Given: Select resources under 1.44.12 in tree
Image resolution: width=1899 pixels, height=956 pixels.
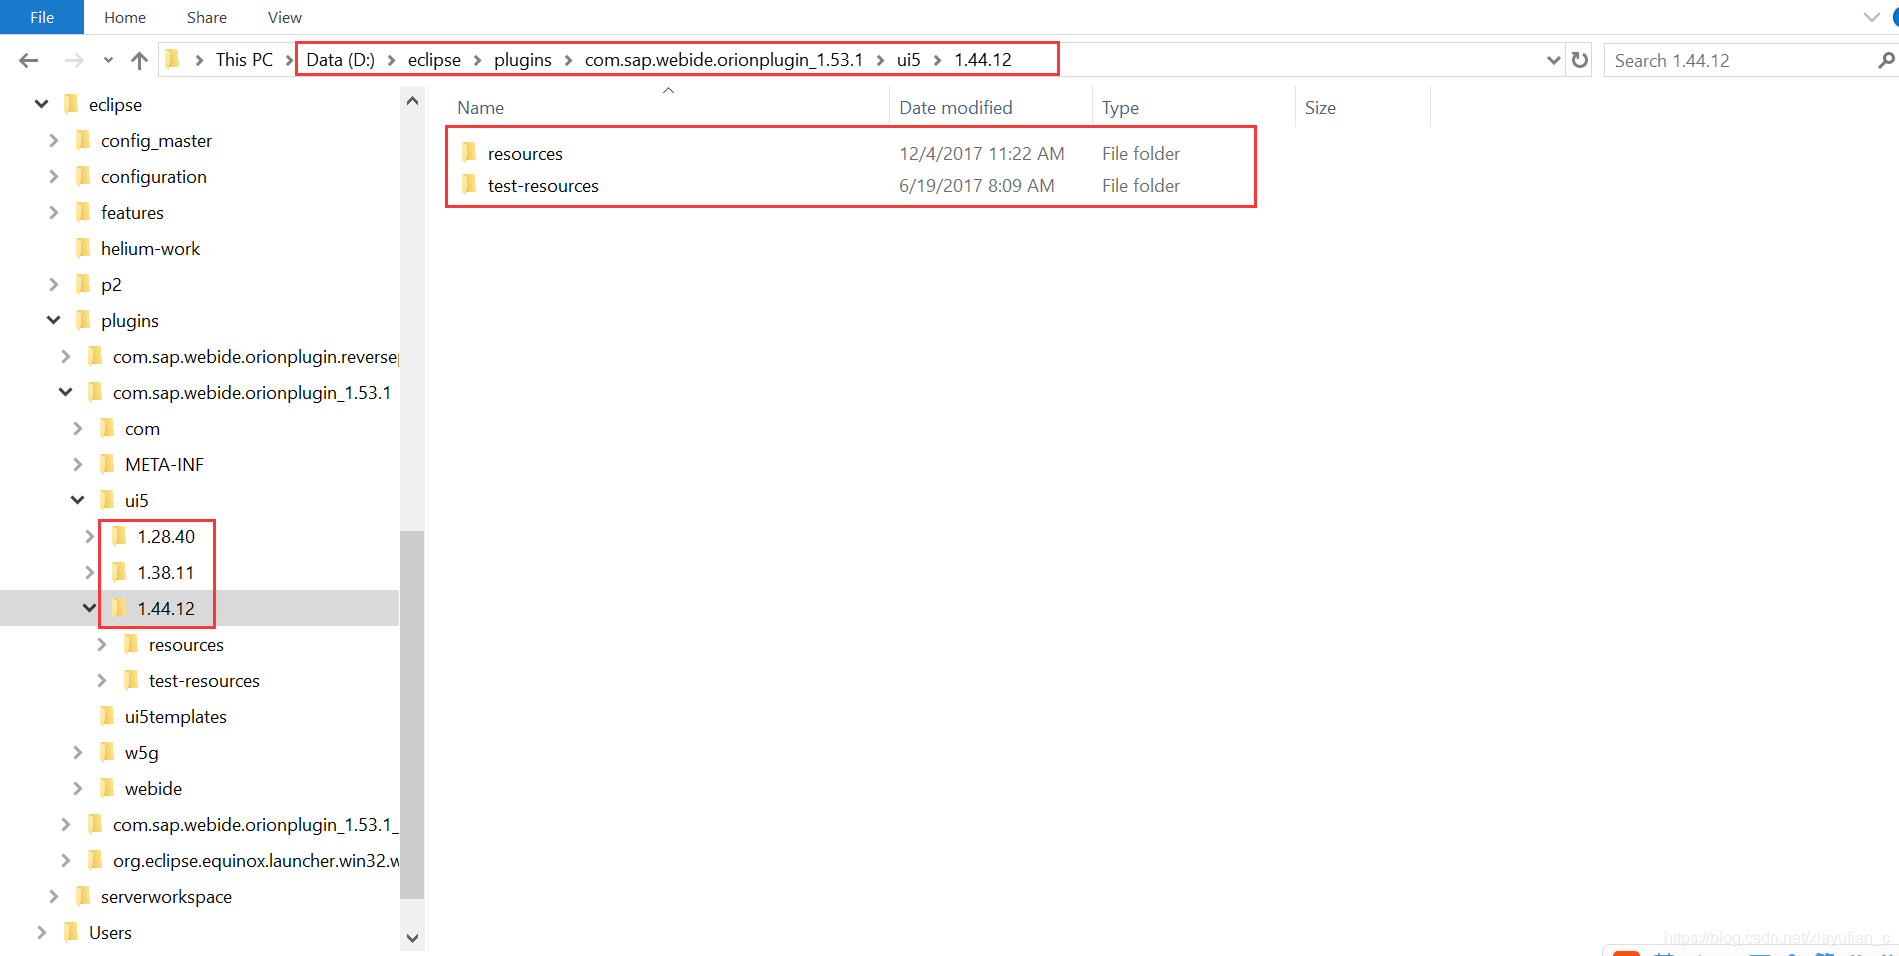Looking at the screenshot, I should click(186, 644).
